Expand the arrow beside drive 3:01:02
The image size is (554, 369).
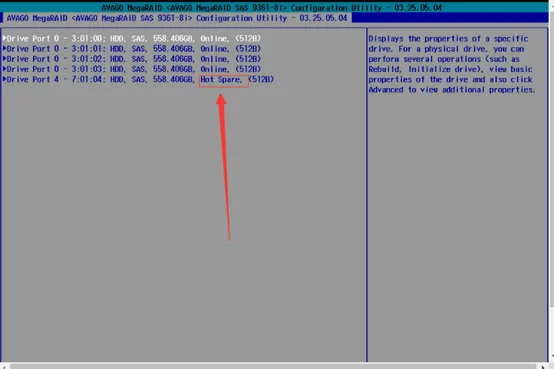pyautogui.click(x=4, y=59)
